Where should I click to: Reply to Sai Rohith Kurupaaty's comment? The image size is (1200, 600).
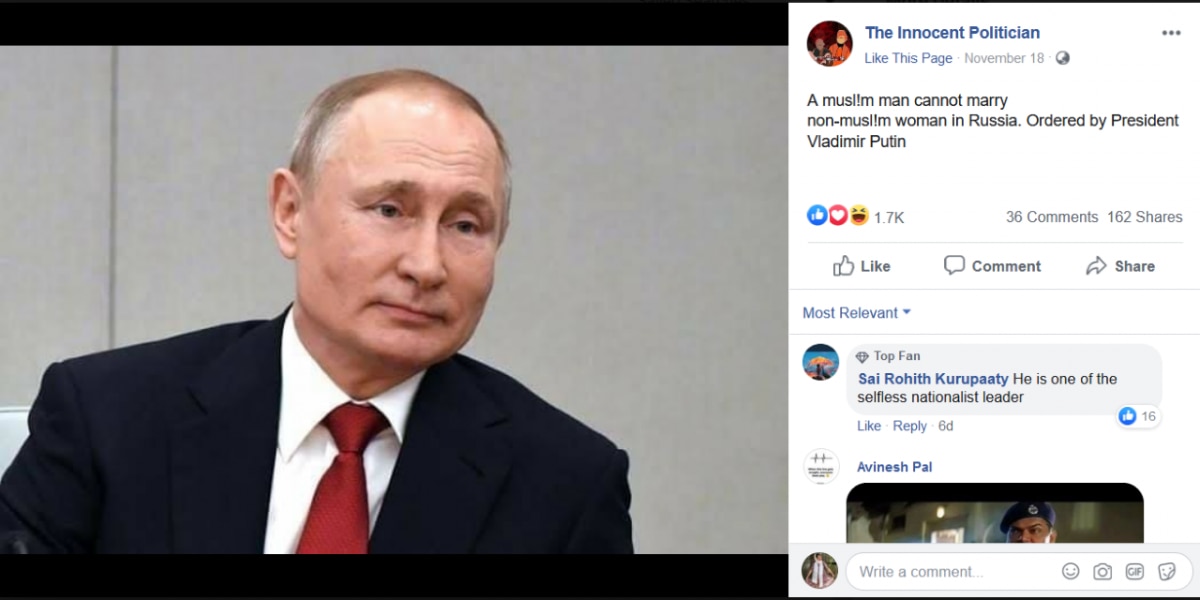click(909, 426)
